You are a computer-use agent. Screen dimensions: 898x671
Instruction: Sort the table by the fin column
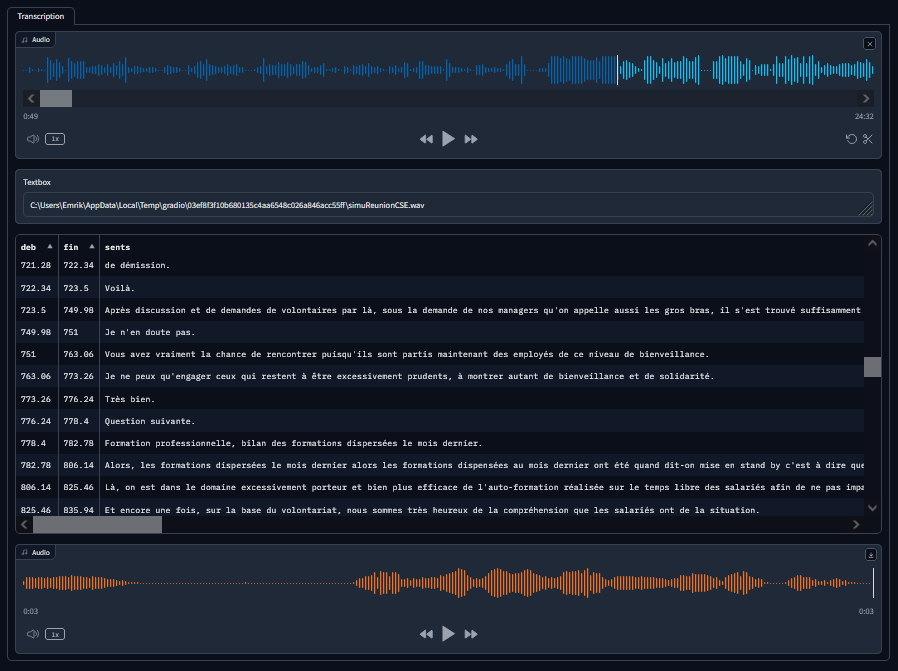(71, 246)
